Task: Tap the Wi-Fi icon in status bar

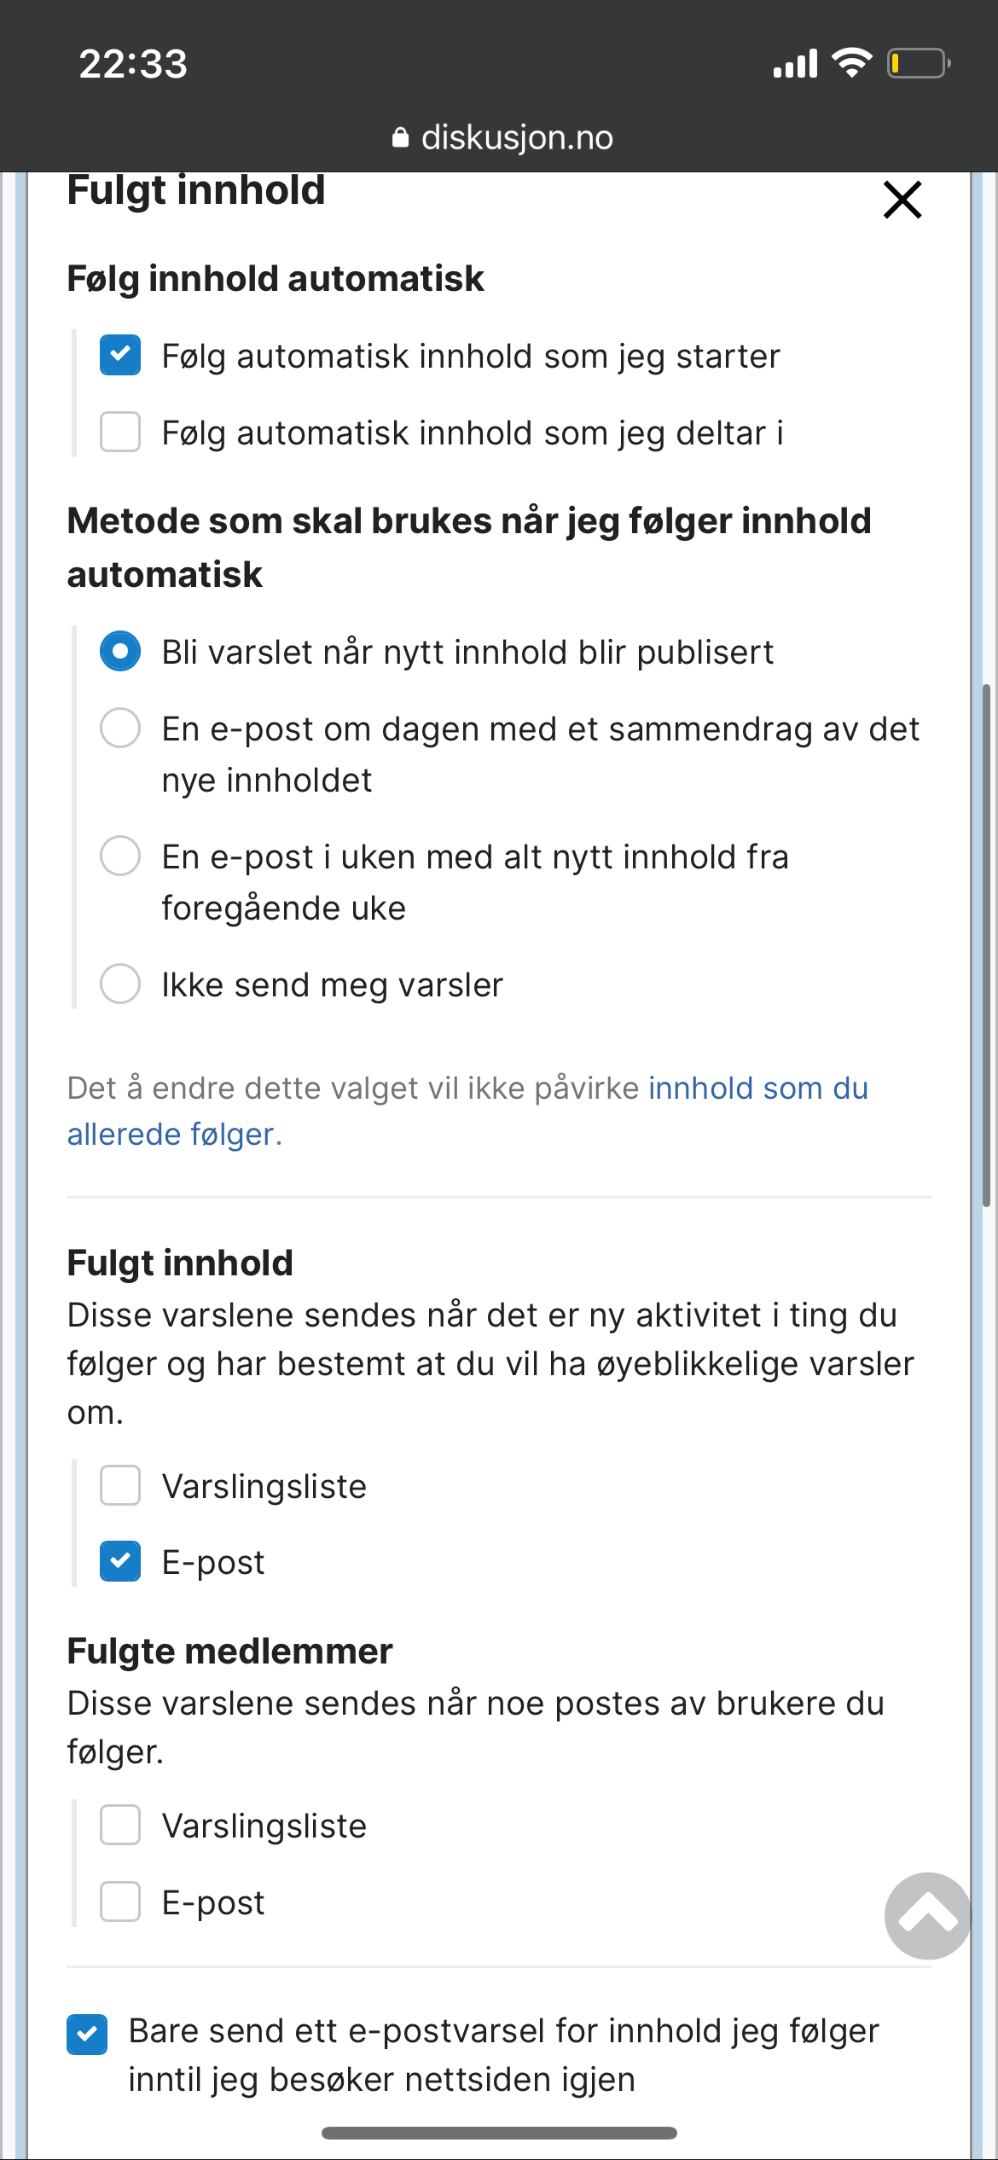Action: (x=852, y=63)
